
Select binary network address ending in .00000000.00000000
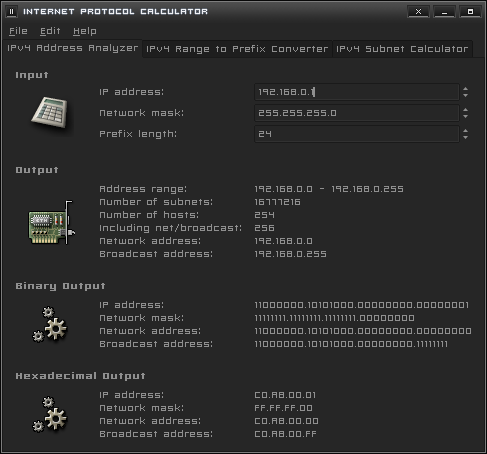click(363, 331)
